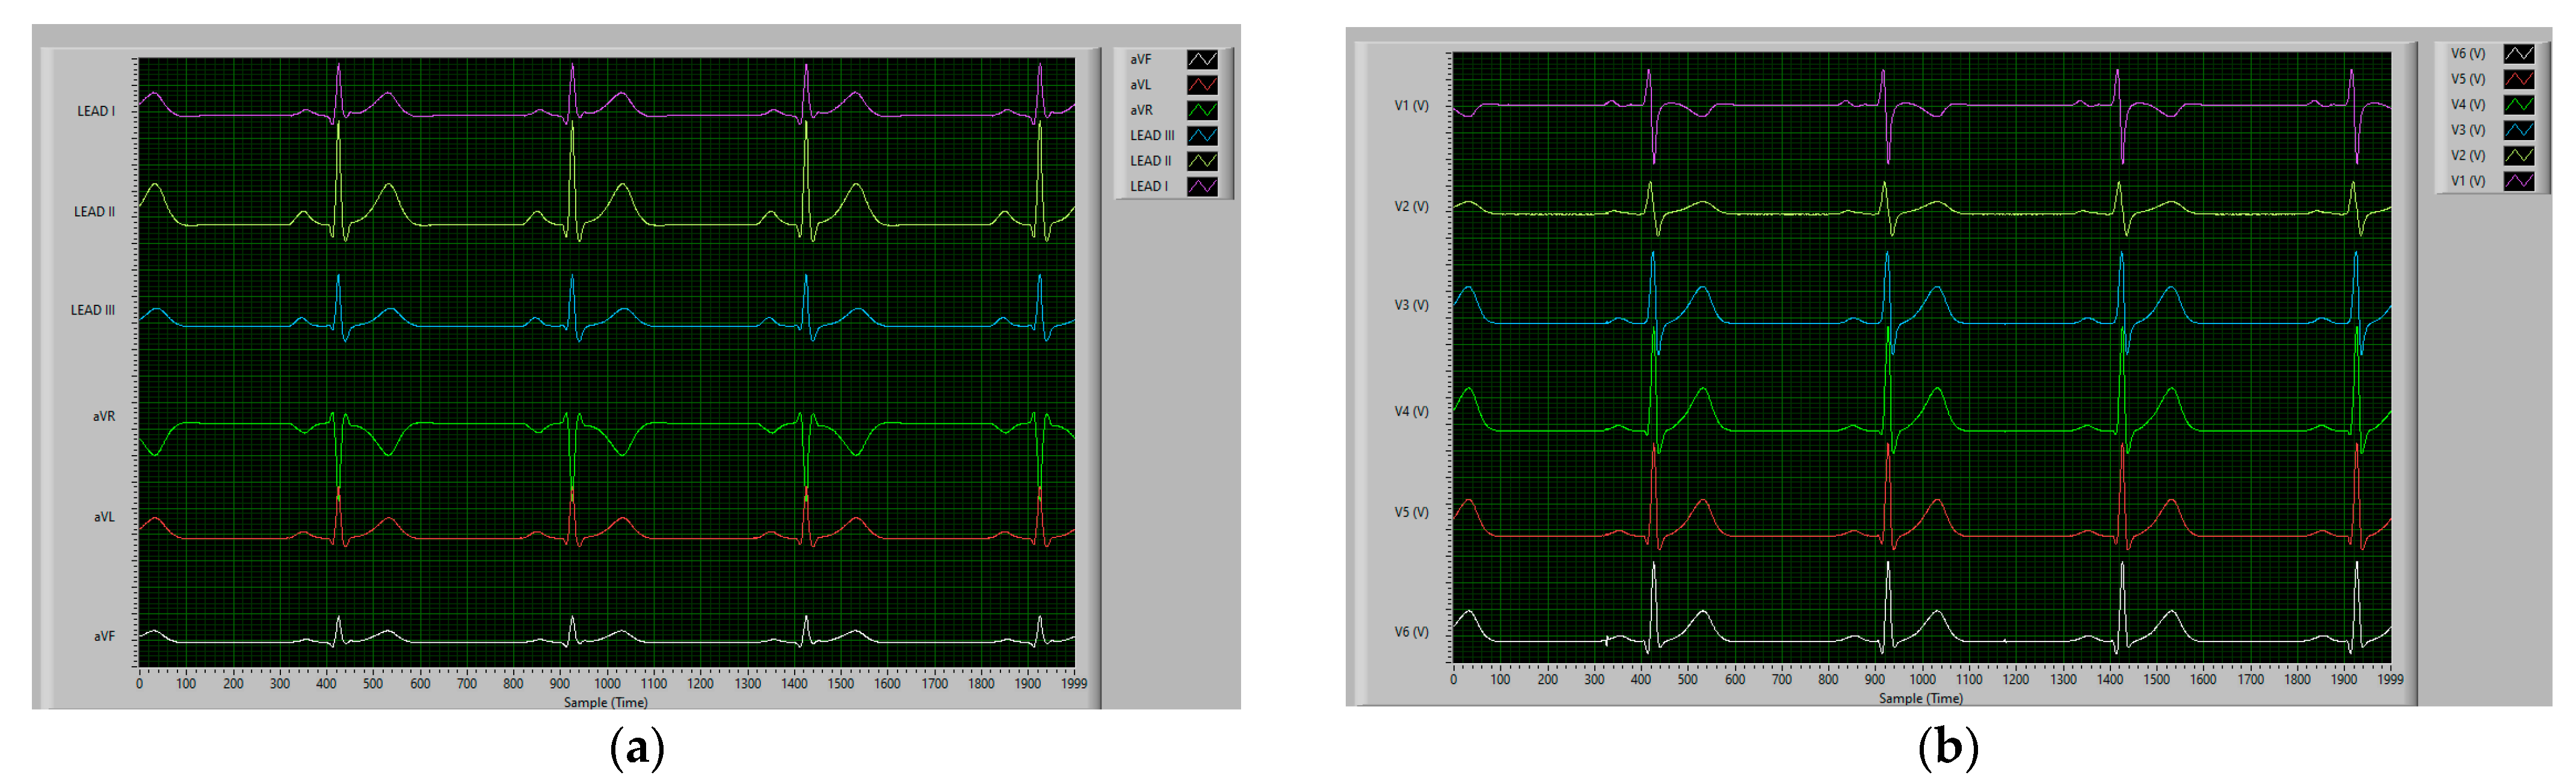Click the LEAD II legend plot icon
Viewport: 2576px width, 784px height.
[x=1202, y=161]
